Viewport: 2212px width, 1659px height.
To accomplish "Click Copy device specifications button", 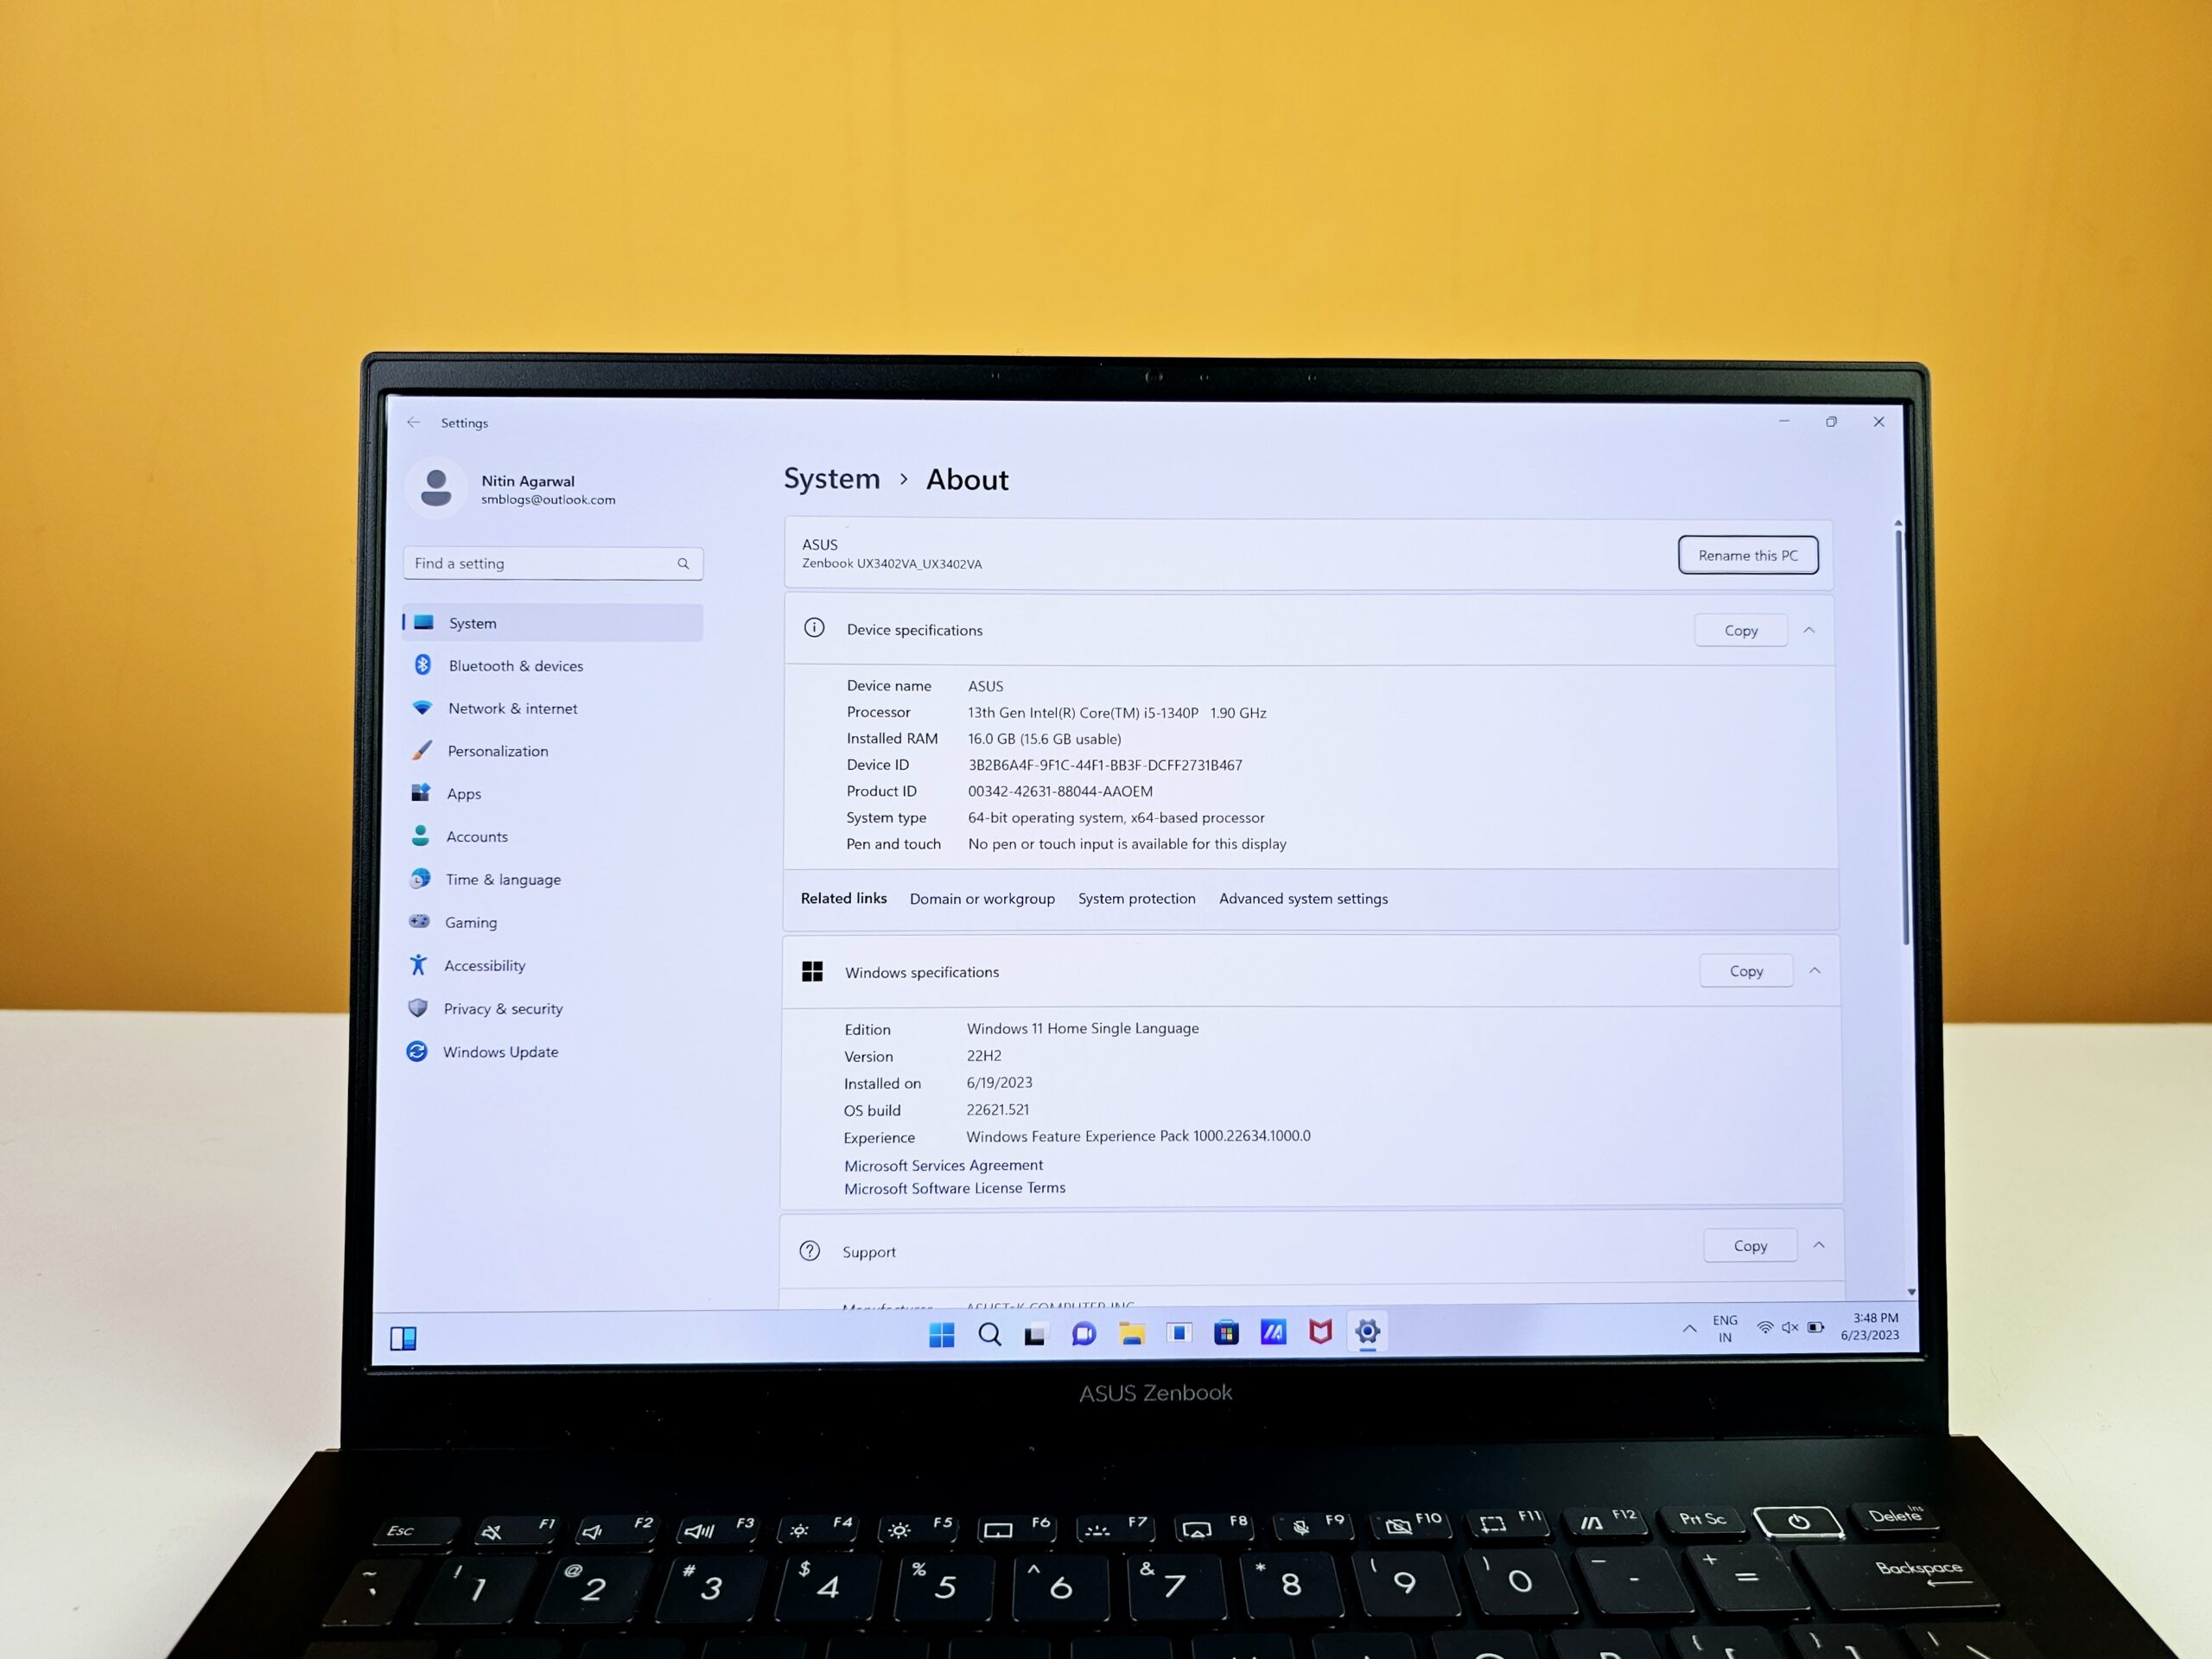I will click(1740, 631).
